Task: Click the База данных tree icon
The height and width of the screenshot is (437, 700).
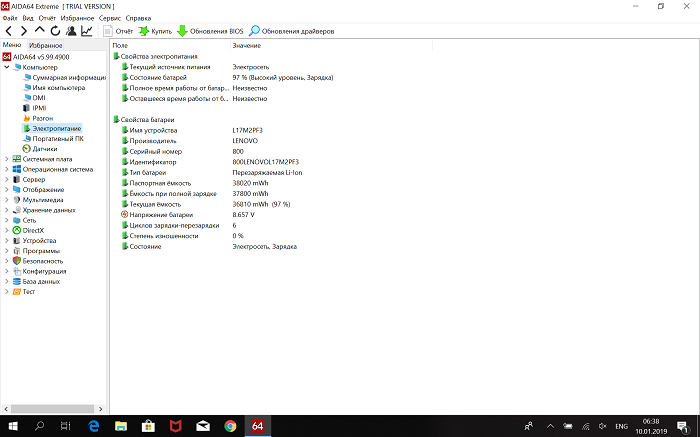Action: click(17, 281)
